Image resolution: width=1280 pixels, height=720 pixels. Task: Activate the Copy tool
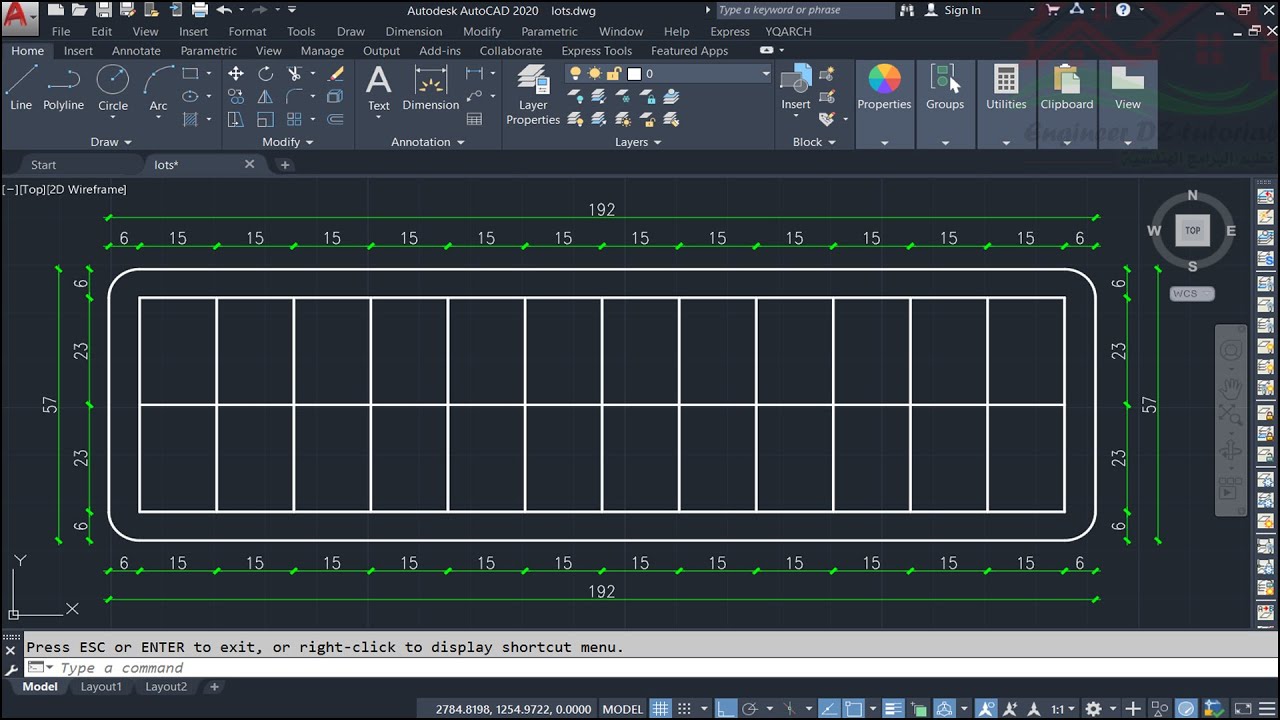(x=236, y=97)
